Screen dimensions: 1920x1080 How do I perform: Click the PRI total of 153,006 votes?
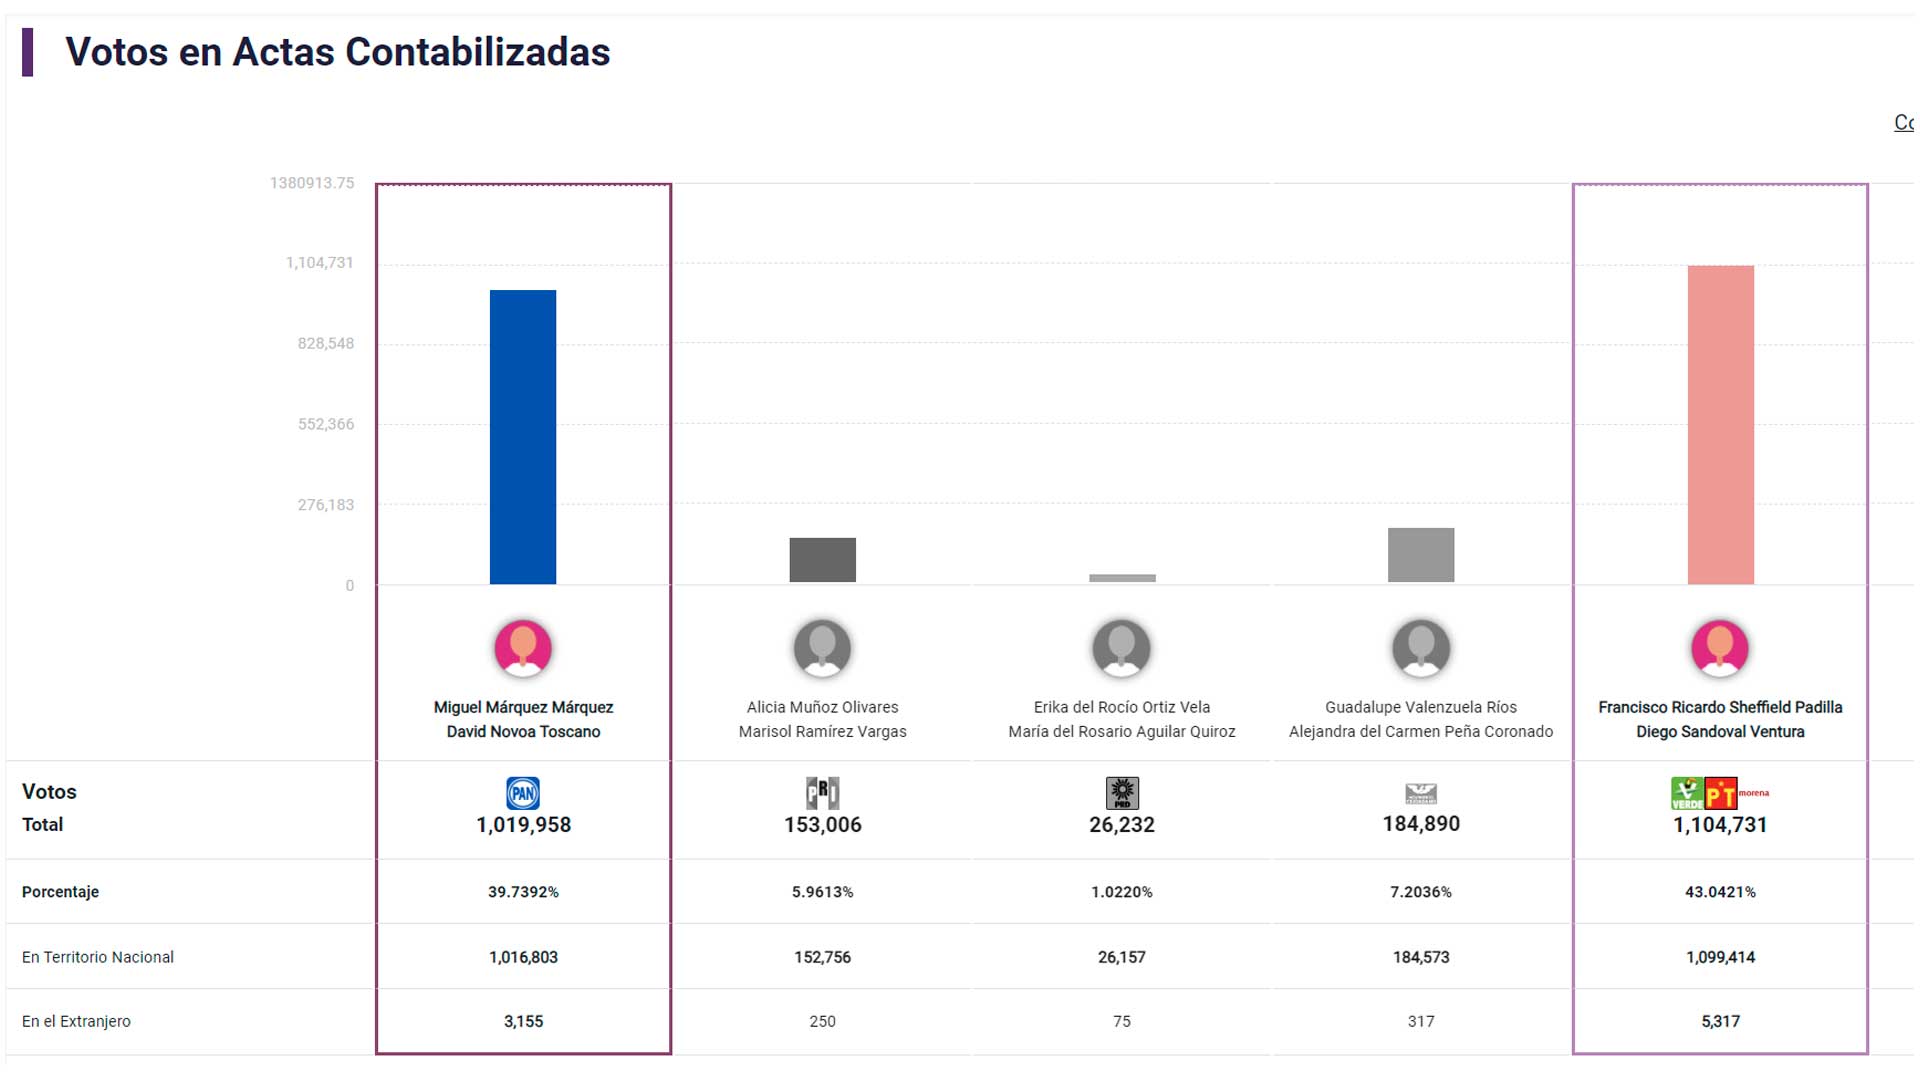click(x=822, y=825)
